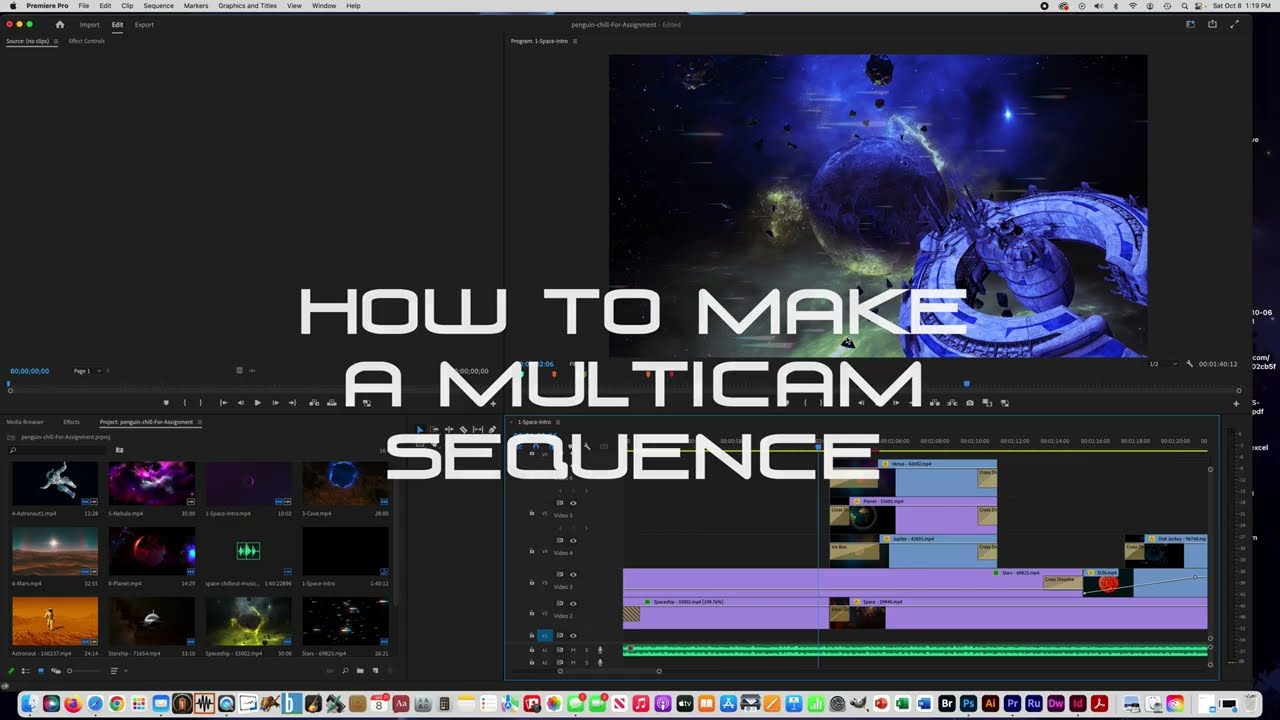Open Graphics and Titles menu

coord(247,6)
